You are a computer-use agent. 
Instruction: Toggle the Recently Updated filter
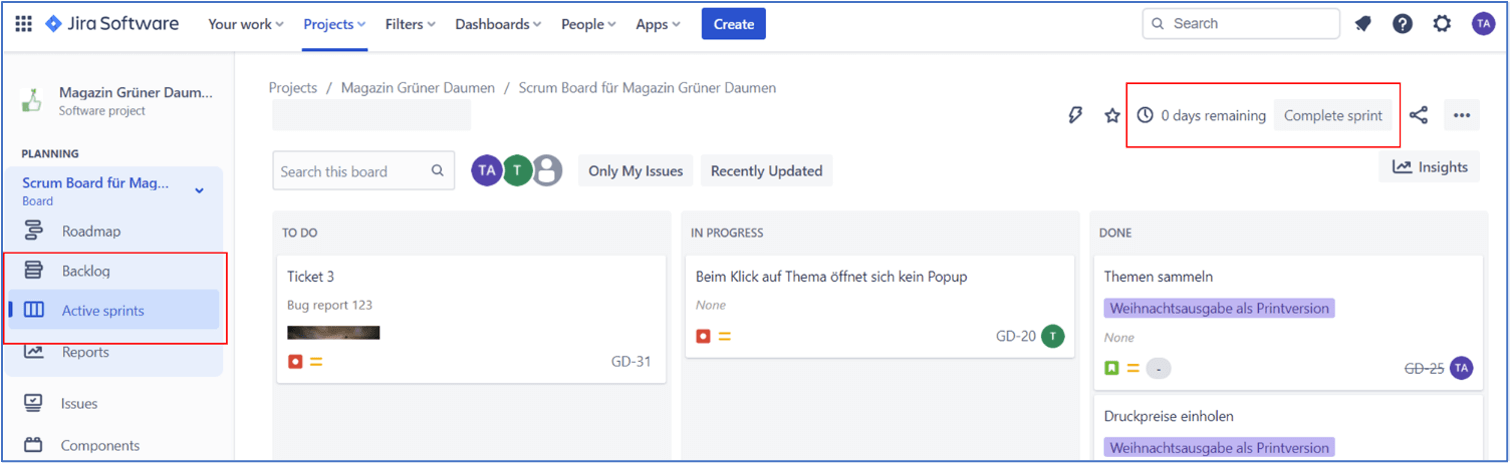pyautogui.click(x=766, y=171)
